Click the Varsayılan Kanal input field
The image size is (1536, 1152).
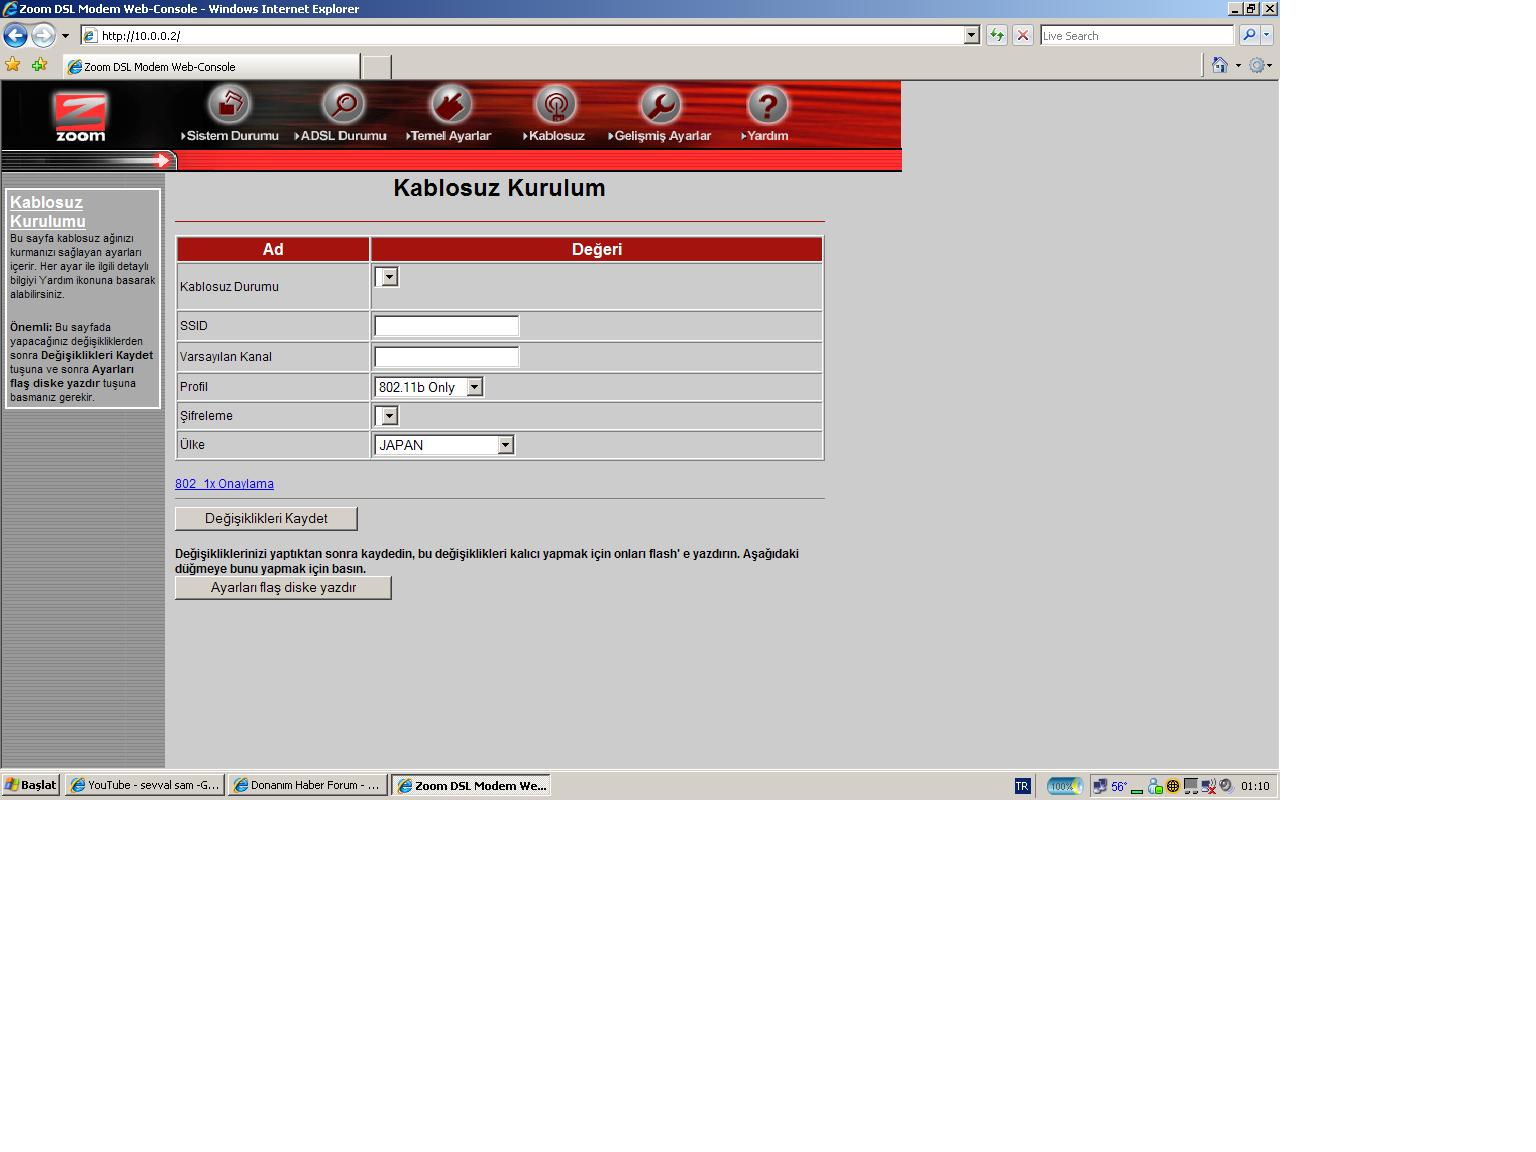(447, 357)
